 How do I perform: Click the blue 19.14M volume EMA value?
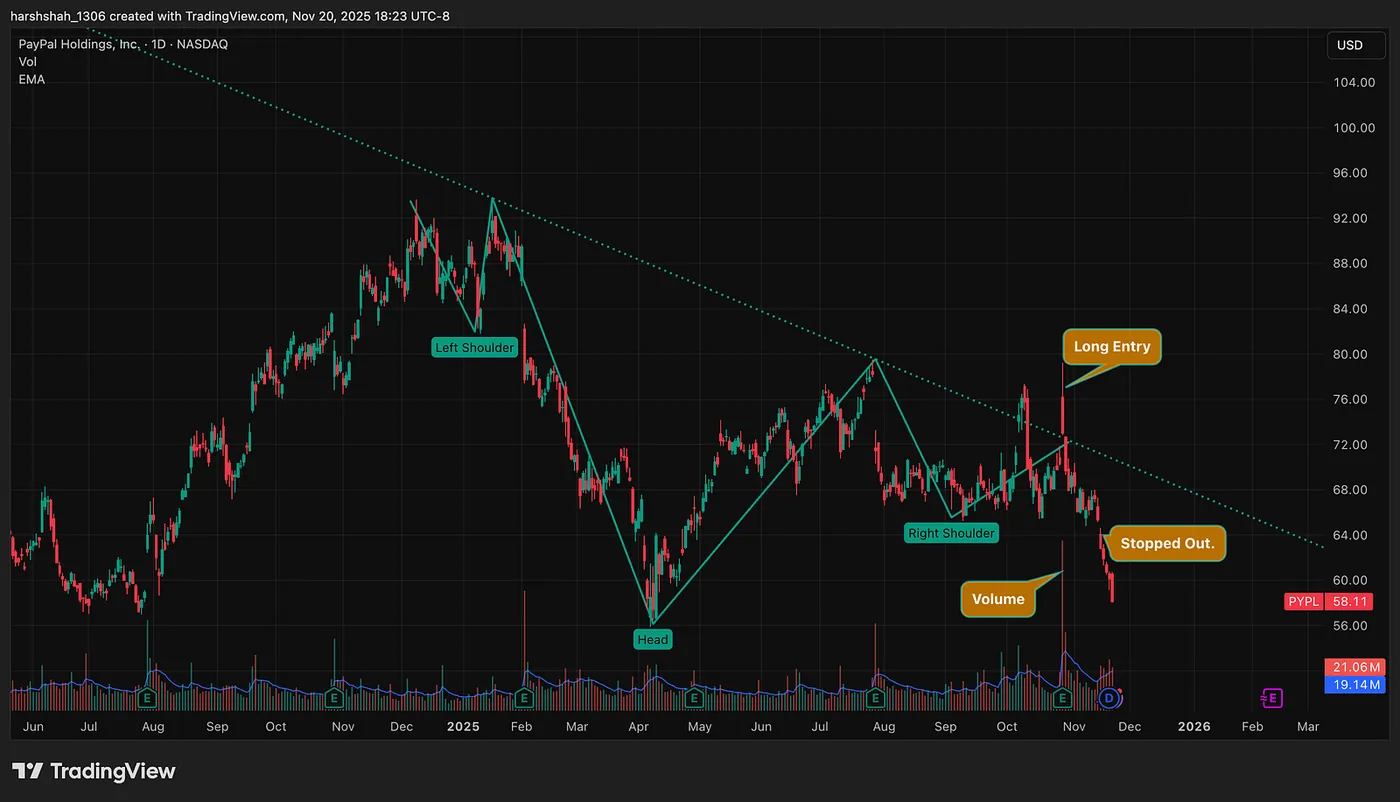[1353, 685]
